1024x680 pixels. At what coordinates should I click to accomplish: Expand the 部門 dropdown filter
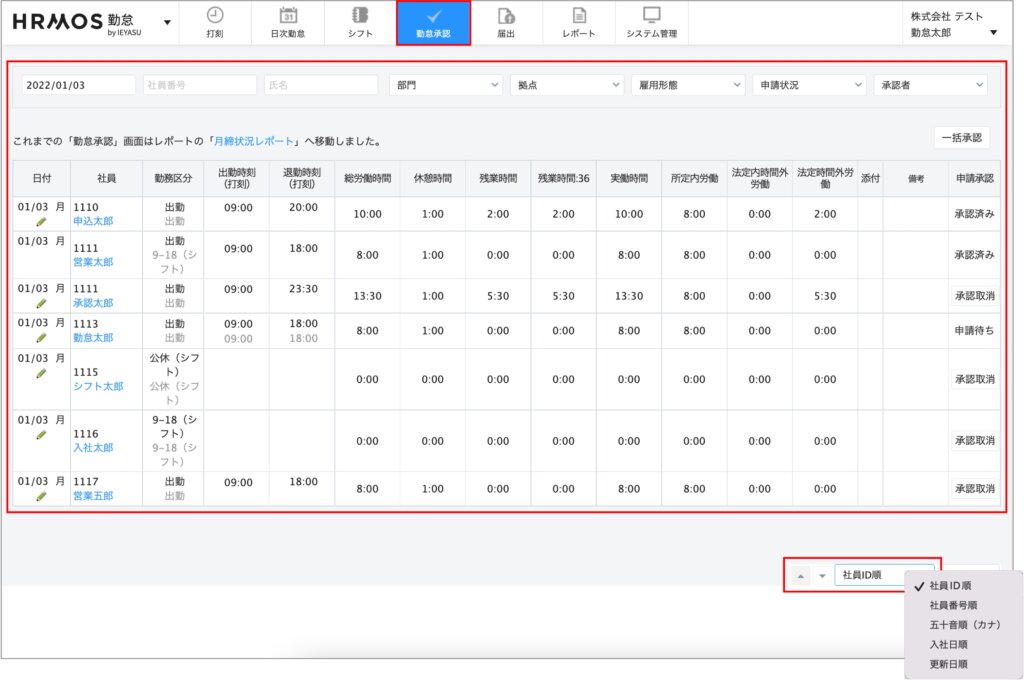(x=445, y=85)
